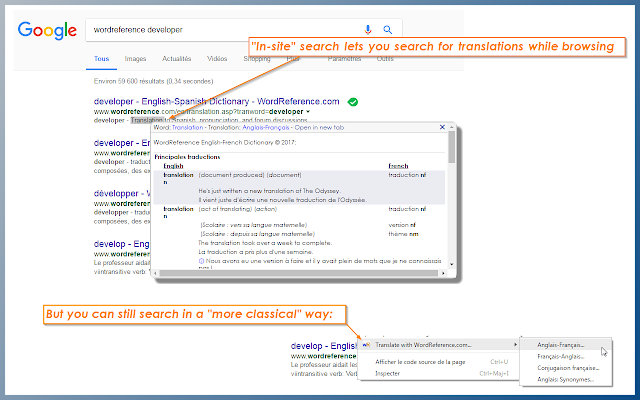
Task: Open the 'Vidéos' tab
Action: (217, 59)
